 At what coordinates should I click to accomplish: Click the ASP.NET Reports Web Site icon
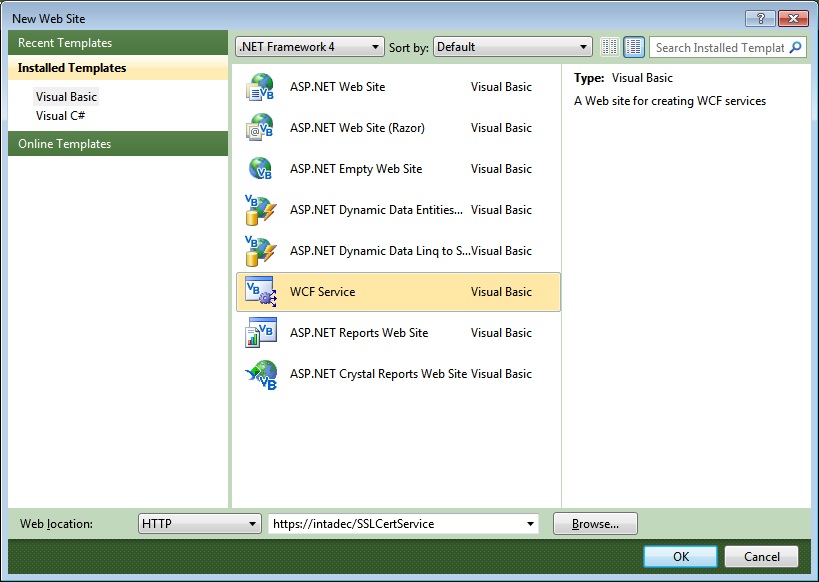260,333
